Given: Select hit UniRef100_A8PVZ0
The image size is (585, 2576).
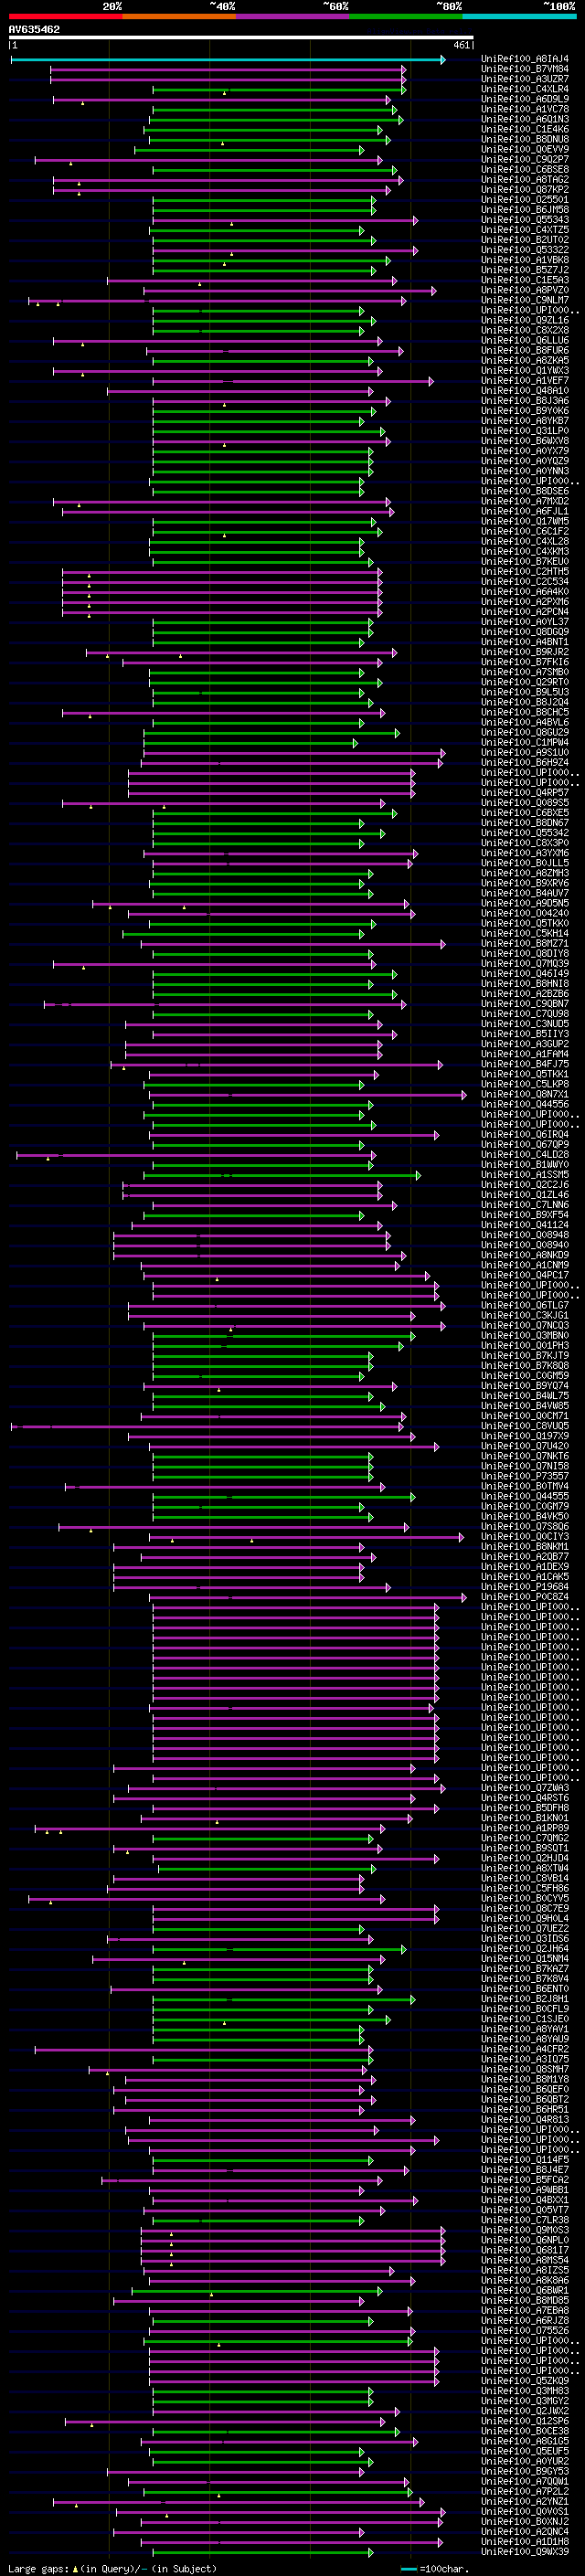Looking at the screenshot, I should (x=525, y=290).
